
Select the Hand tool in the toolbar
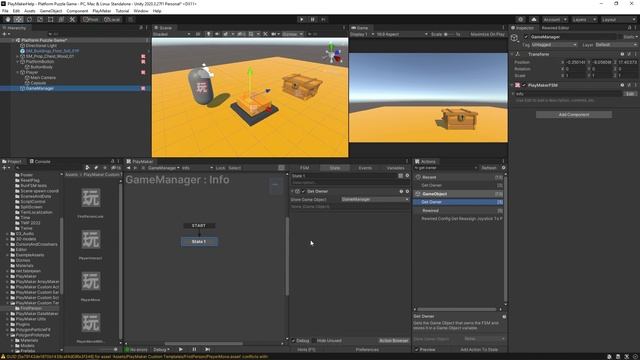[x=8, y=19]
